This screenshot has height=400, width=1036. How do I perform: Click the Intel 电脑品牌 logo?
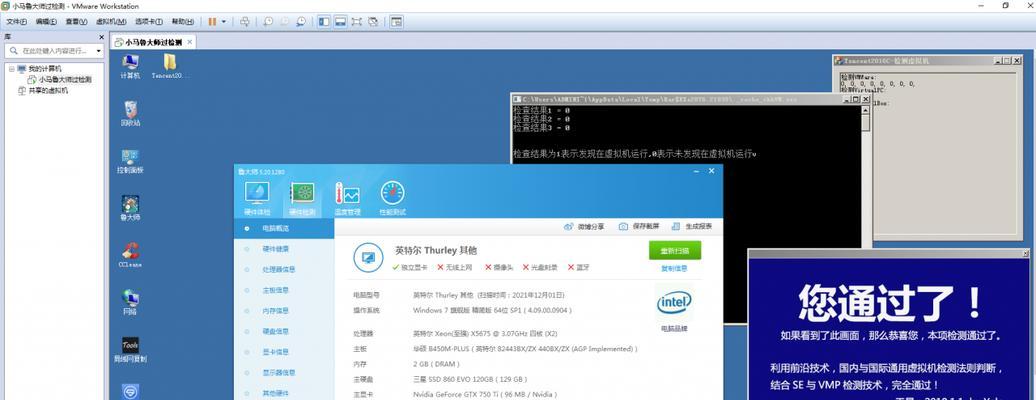(674, 304)
